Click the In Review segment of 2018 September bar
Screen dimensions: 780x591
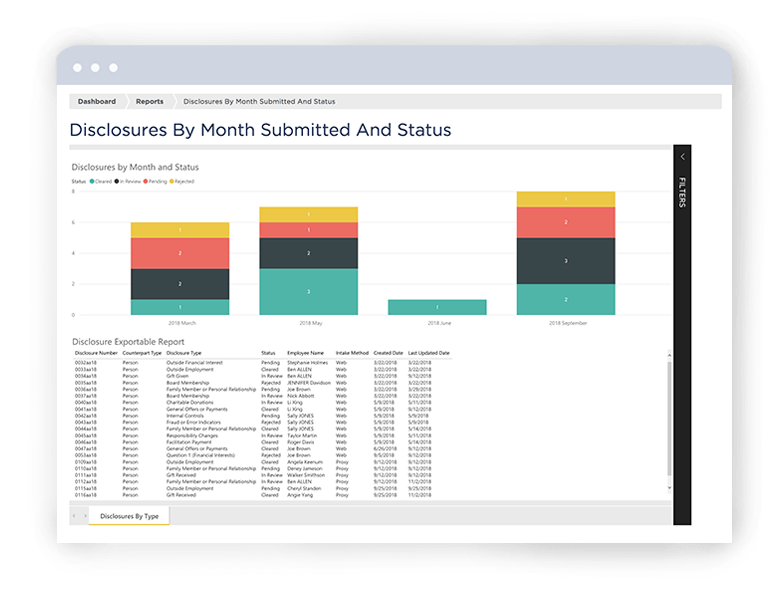click(x=566, y=261)
